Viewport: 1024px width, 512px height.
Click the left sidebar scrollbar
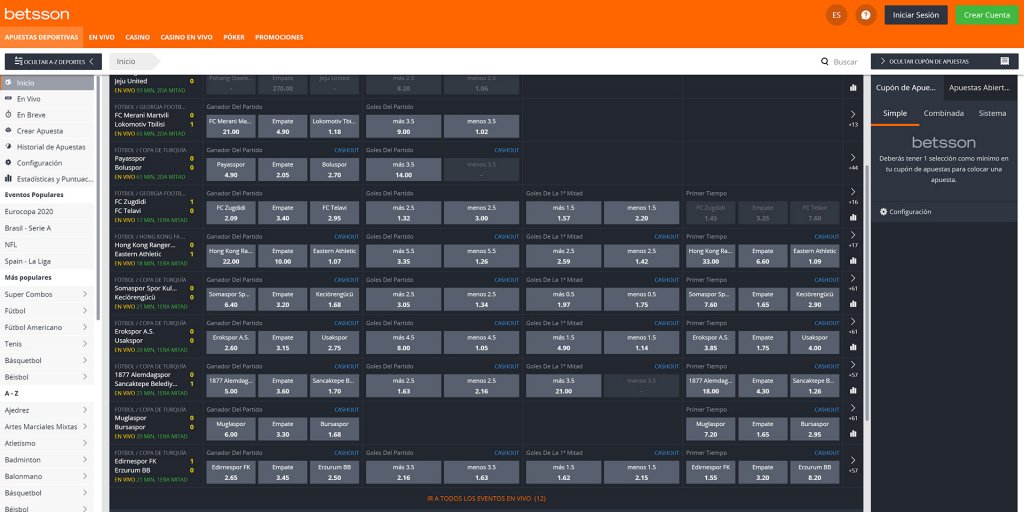pyautogui.click(x=98, y=196)
